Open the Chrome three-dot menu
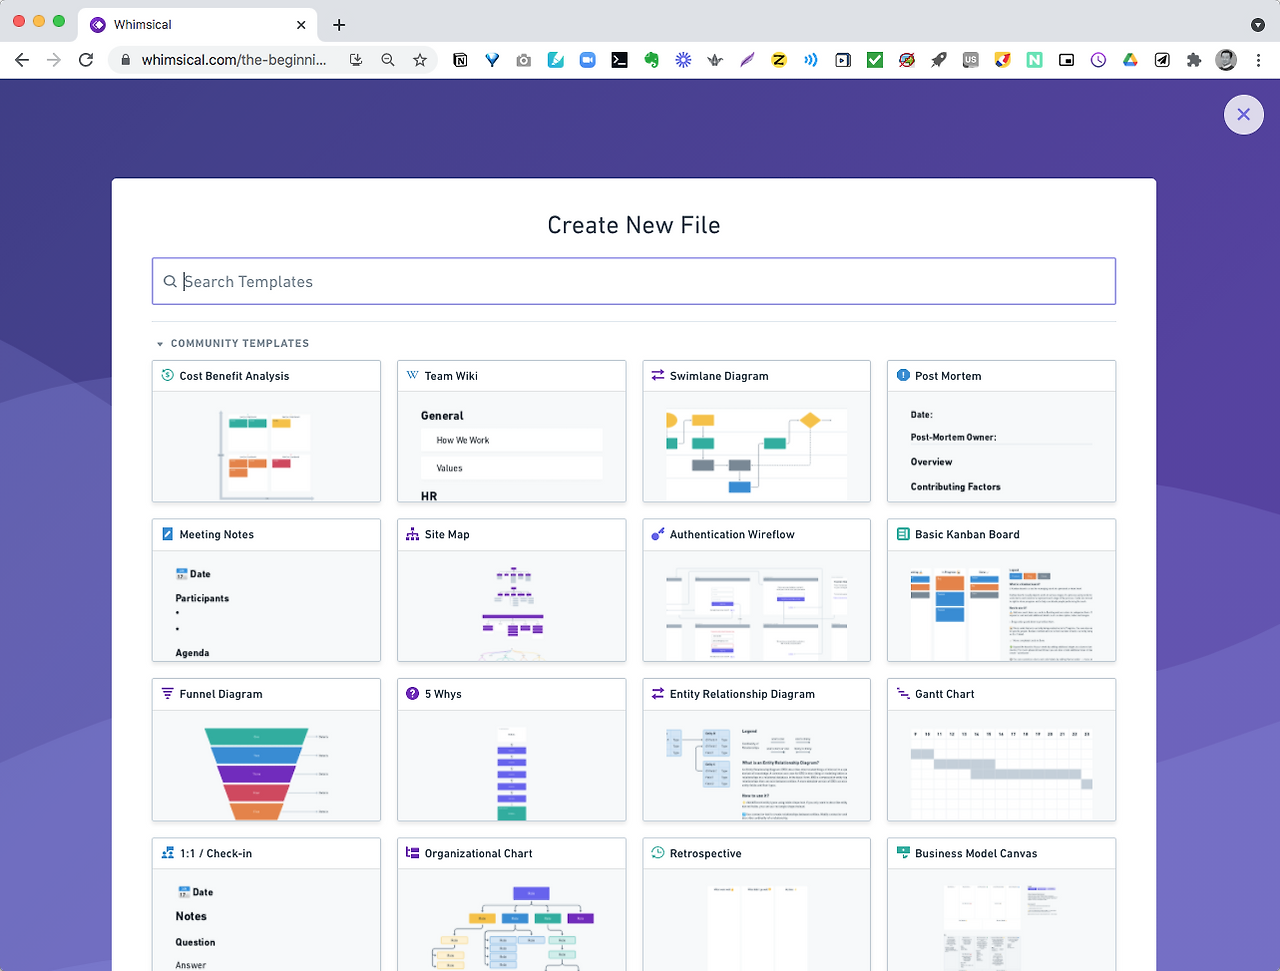Viewport: 1280px width, 971px height. coord(1258,60)
